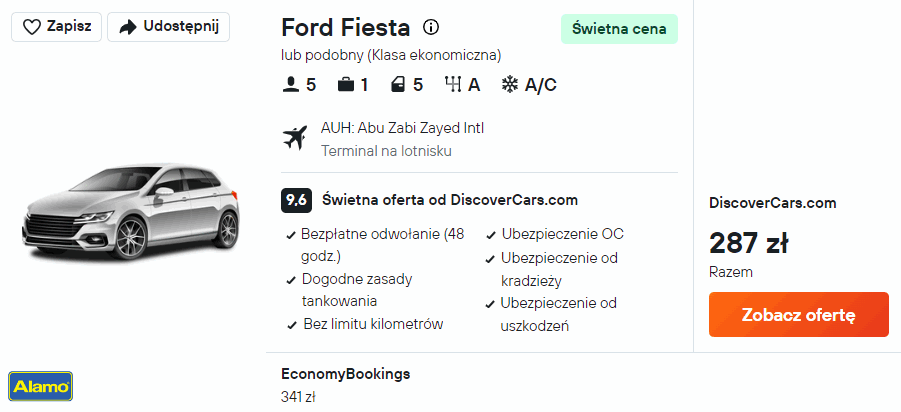Click the 9.6 rating badge
901x412 pixels.
296,200
